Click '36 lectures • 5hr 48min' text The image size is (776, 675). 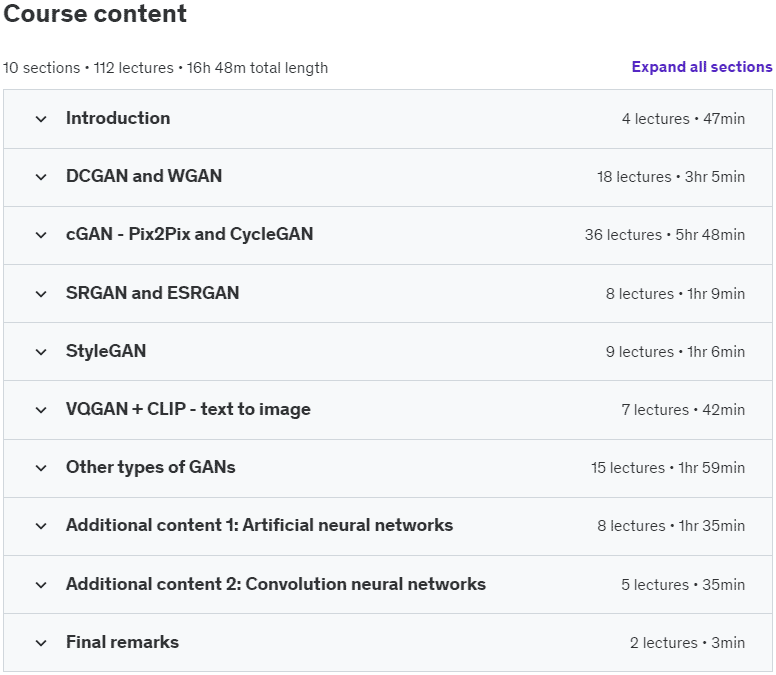pos(665,235)
